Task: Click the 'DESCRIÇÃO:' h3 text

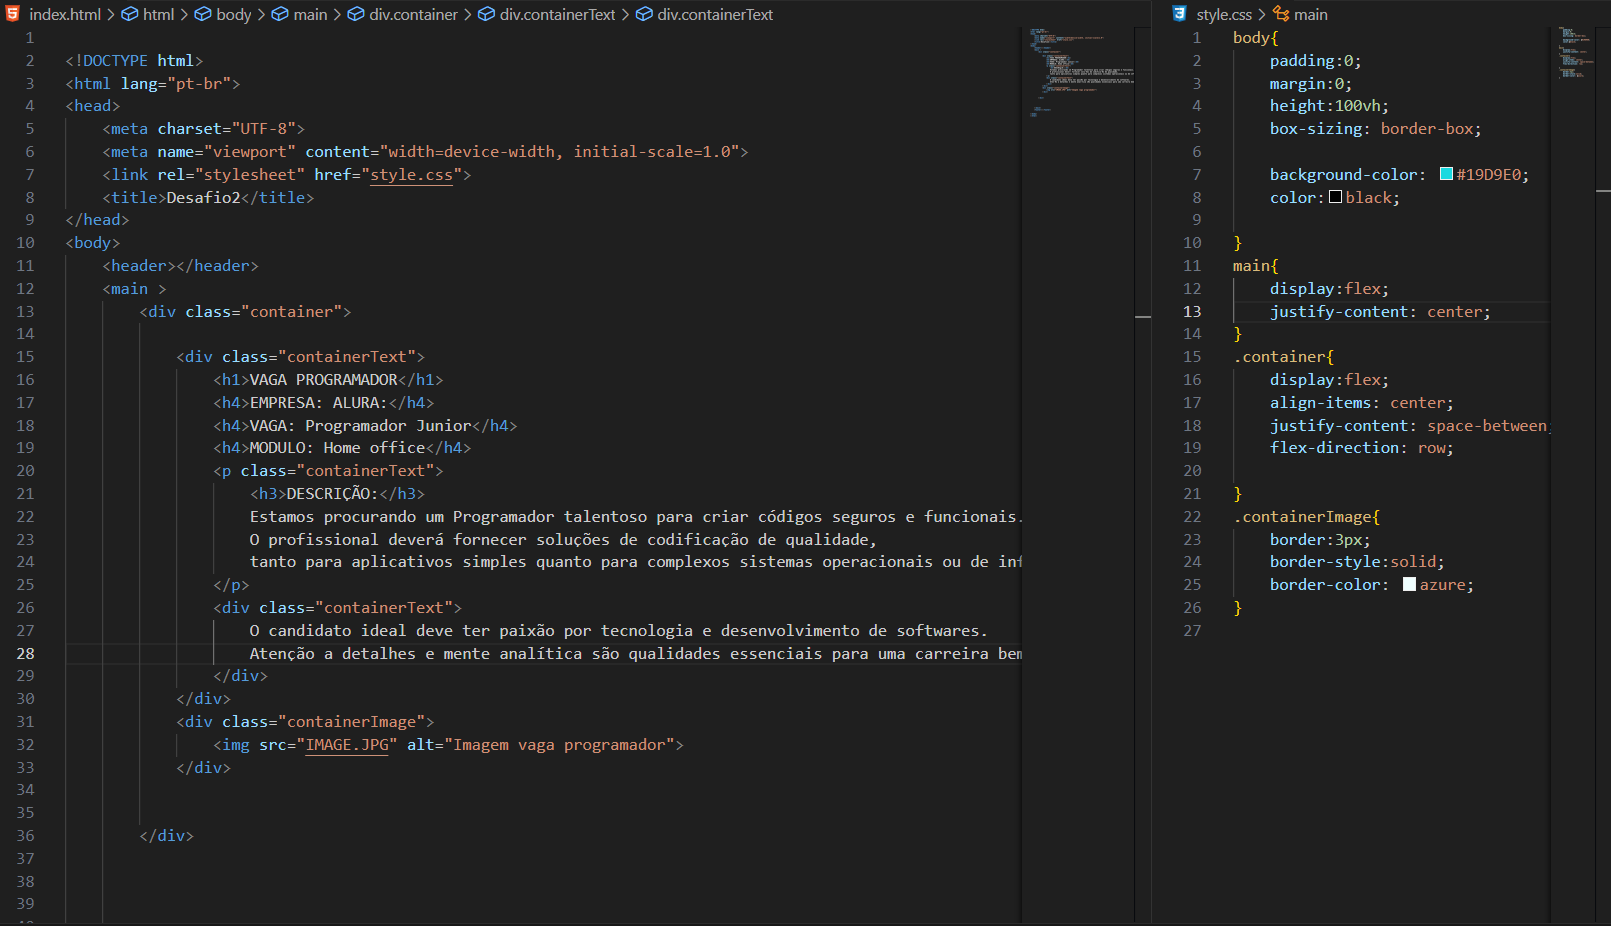Action: point(332,494)
